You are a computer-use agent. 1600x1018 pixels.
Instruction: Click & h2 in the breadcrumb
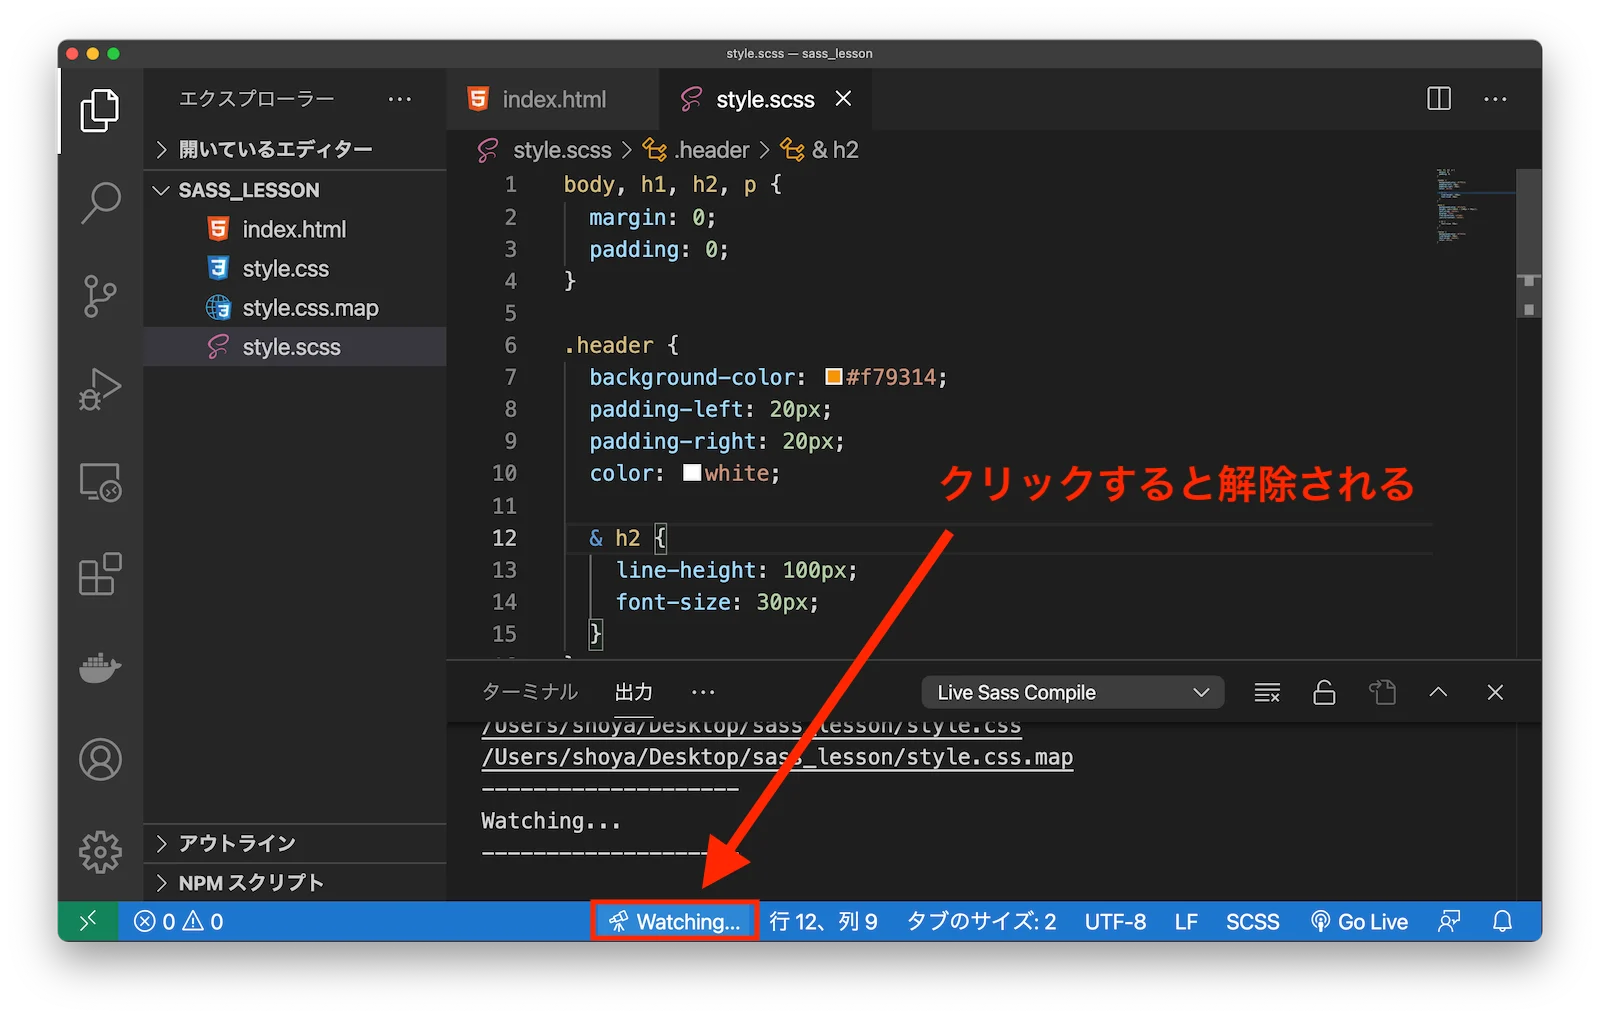tap(835, 150)
